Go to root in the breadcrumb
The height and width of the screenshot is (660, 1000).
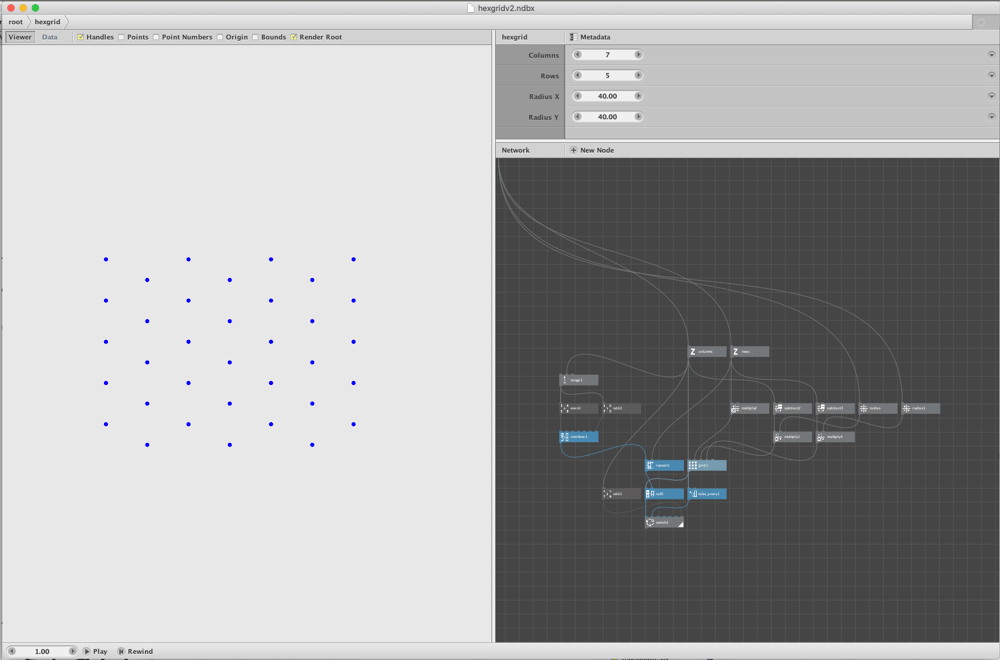(x=15, y=22)
